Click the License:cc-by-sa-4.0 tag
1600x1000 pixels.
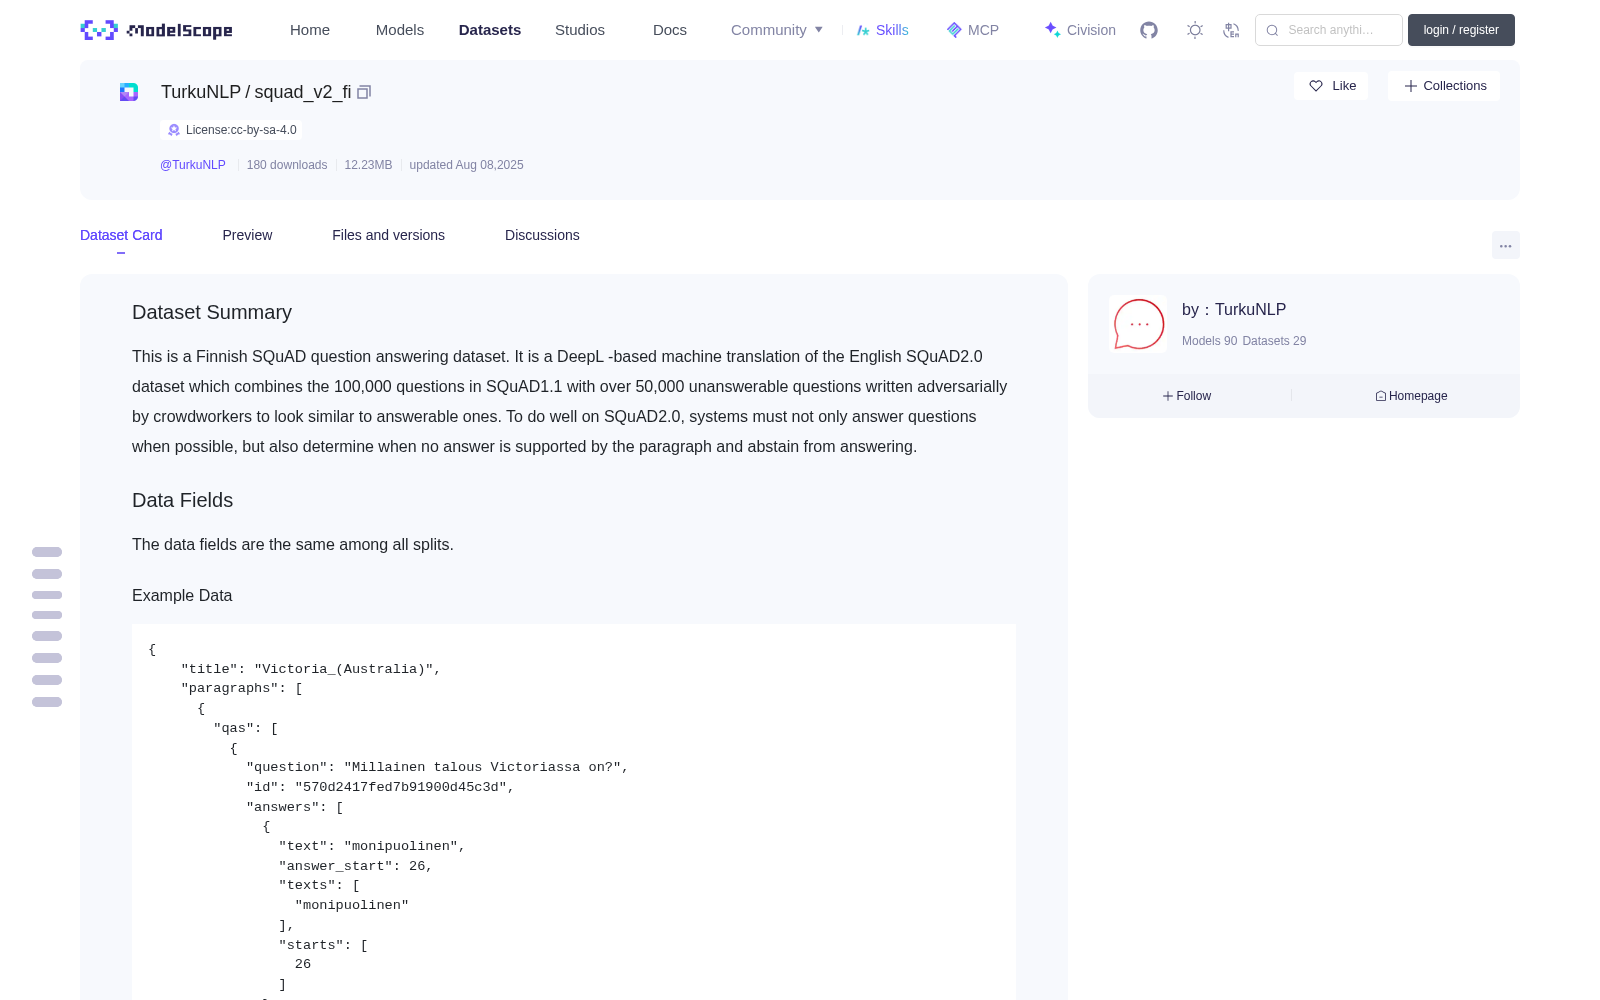[231, 130]
